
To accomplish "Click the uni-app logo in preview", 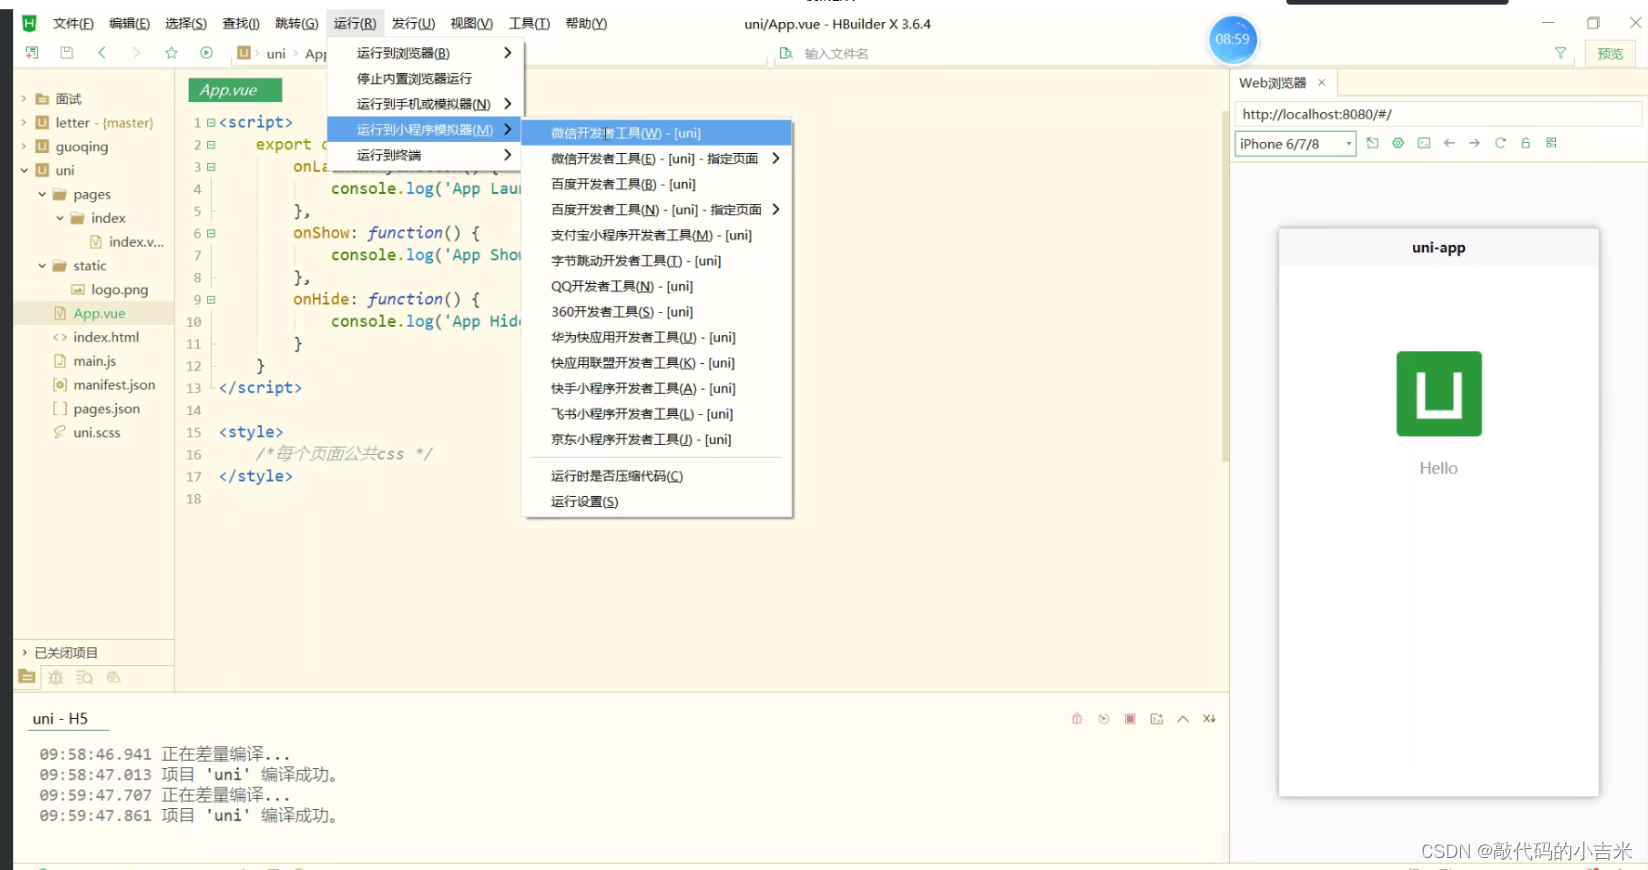I will (1438, 393).
